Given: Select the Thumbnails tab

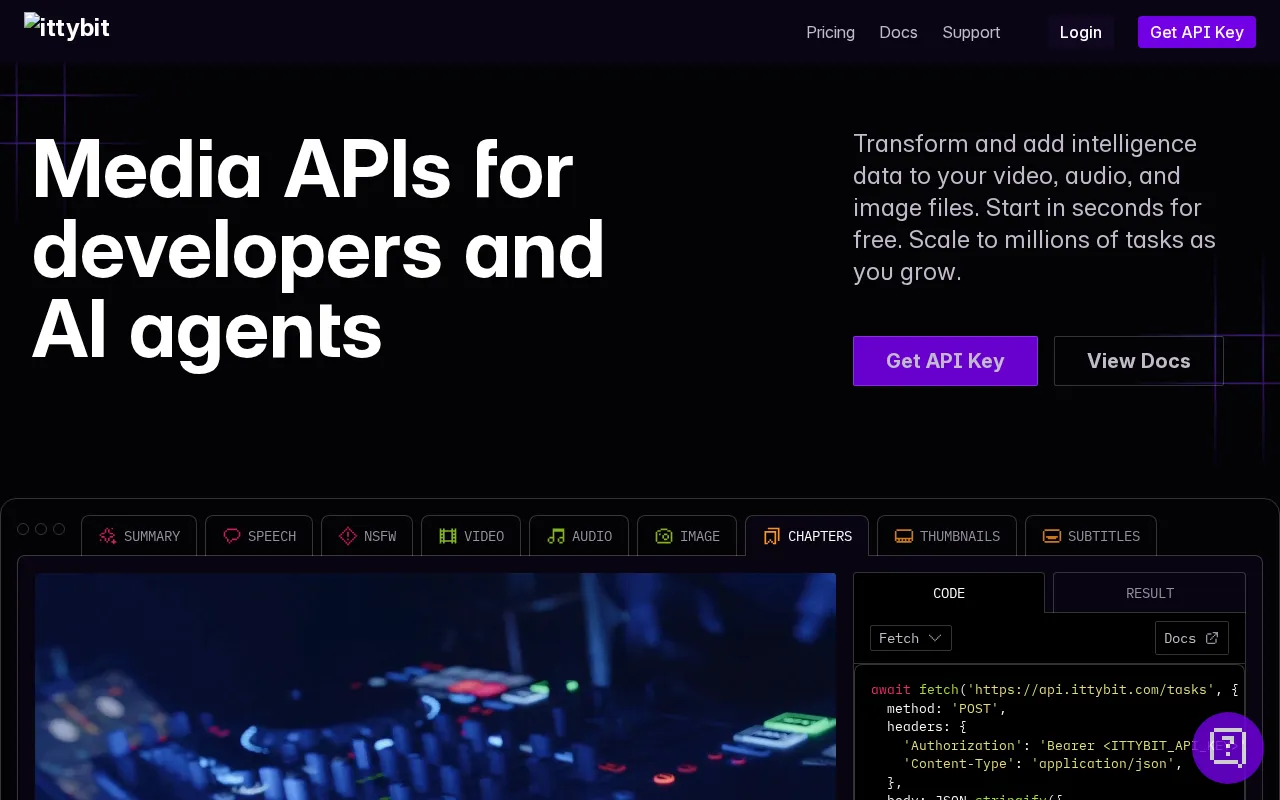Looking at the screenshot, I should 947,536.
